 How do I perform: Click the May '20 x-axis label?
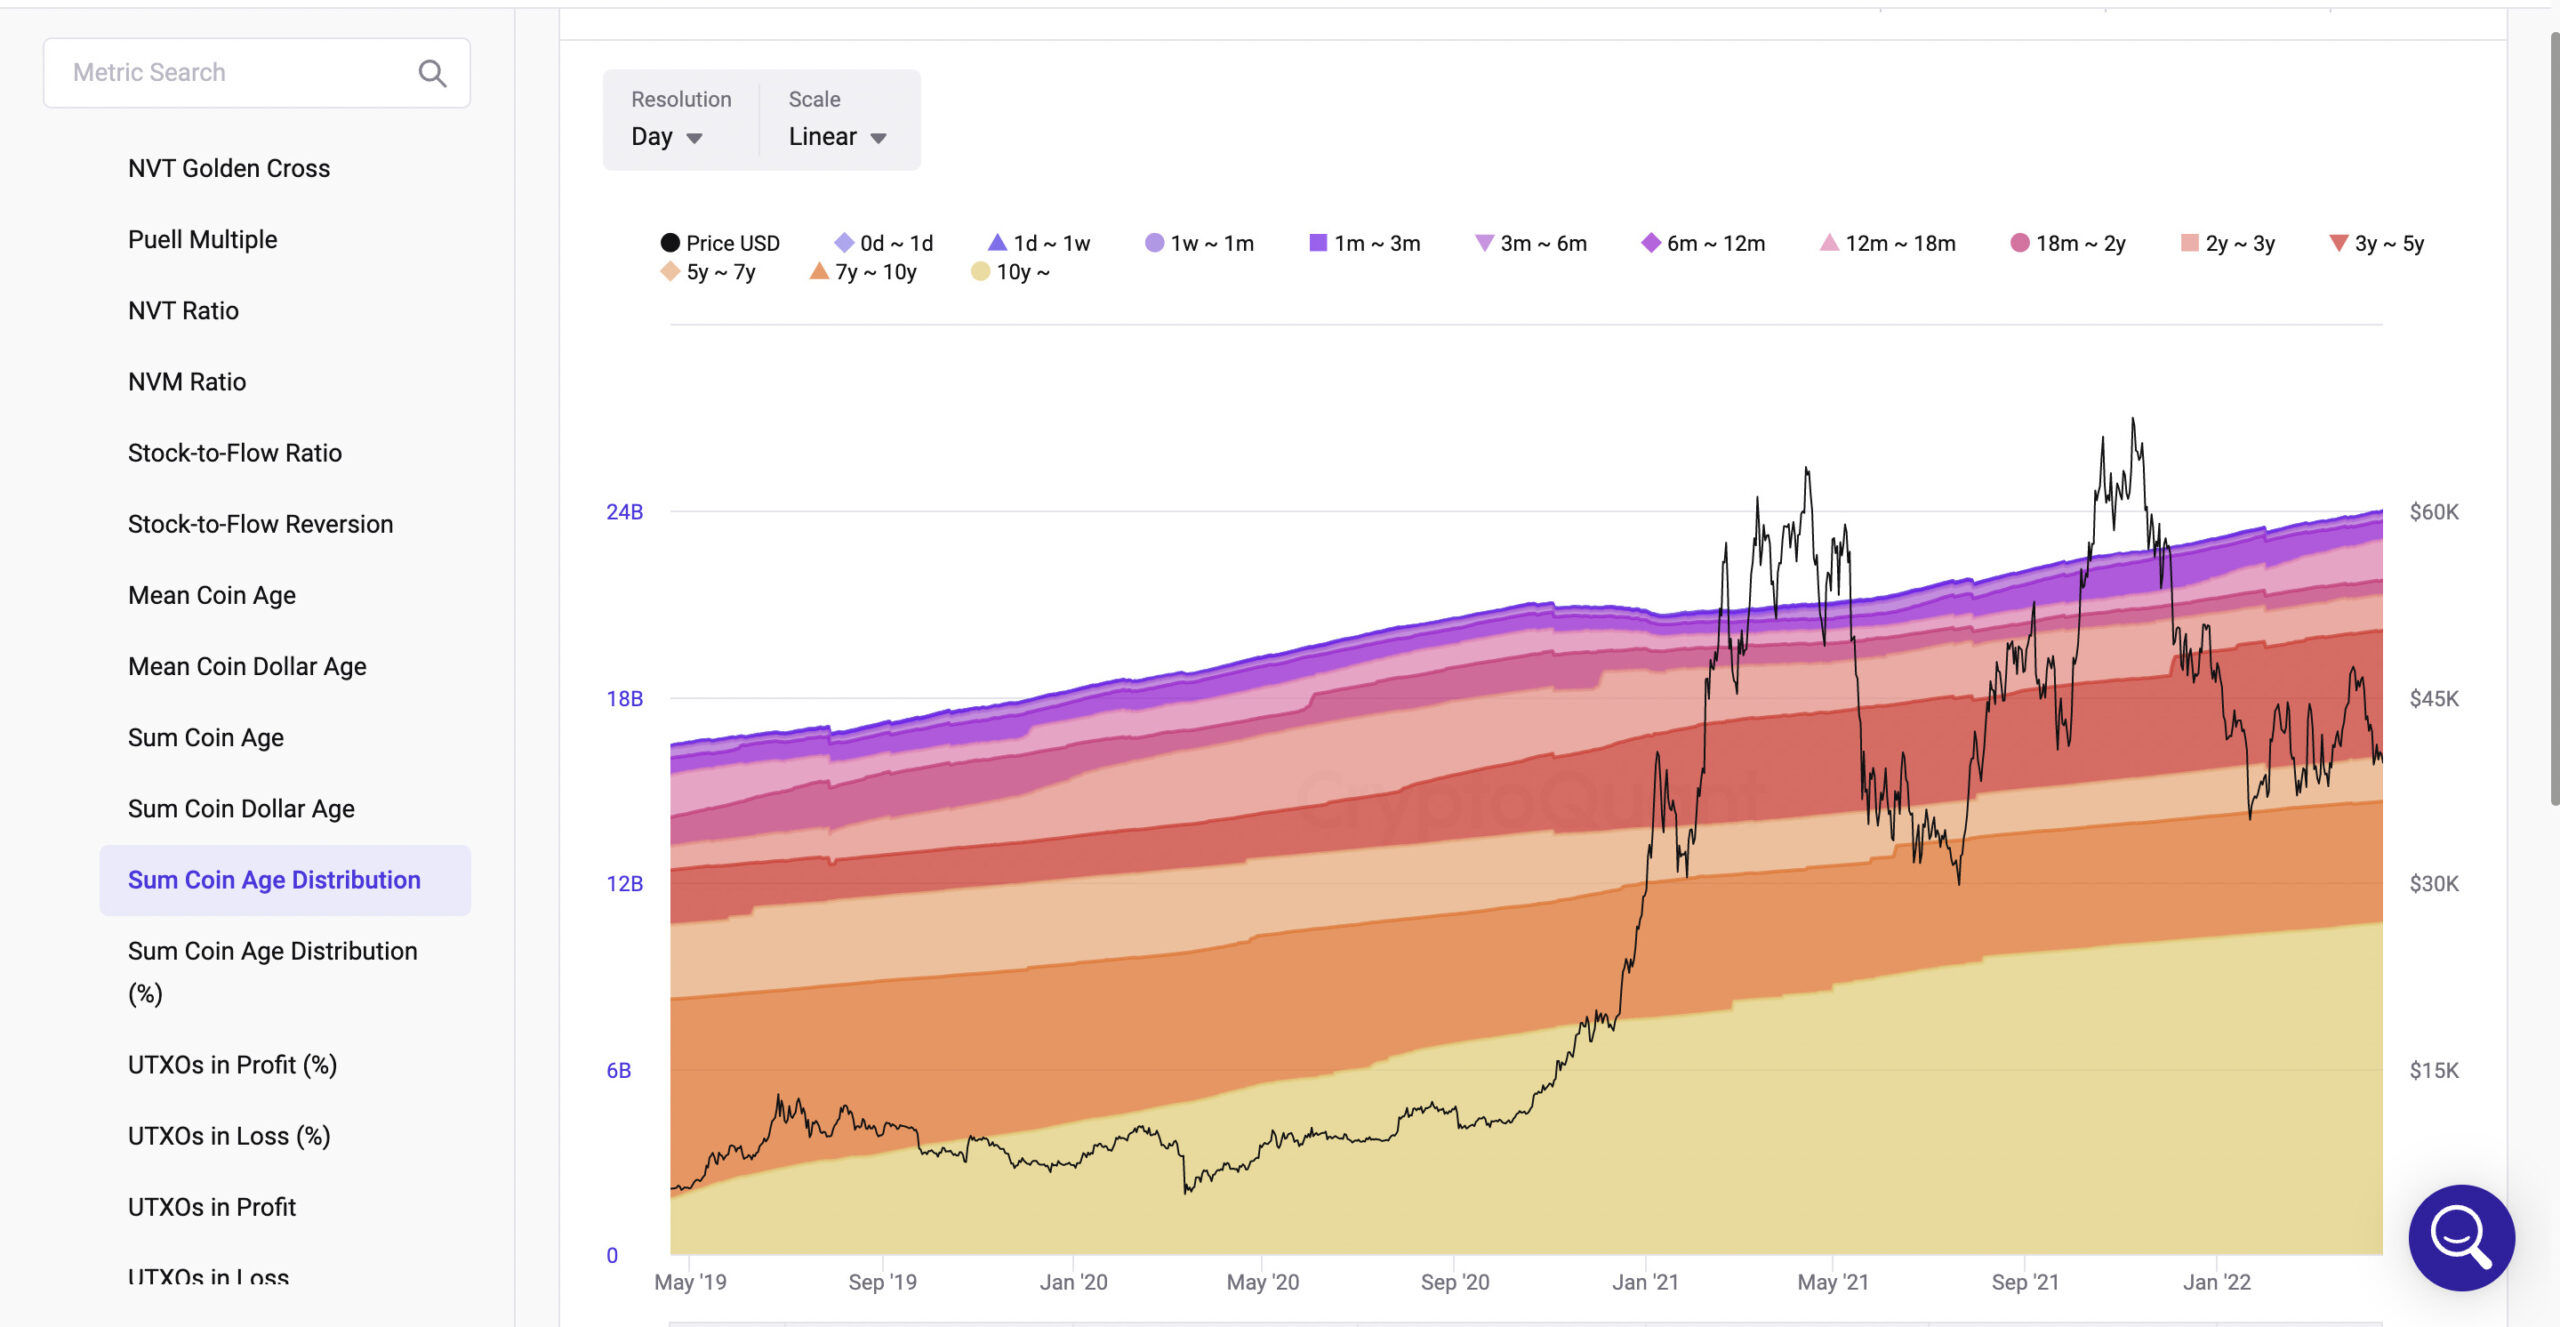click(1263, 1282)
